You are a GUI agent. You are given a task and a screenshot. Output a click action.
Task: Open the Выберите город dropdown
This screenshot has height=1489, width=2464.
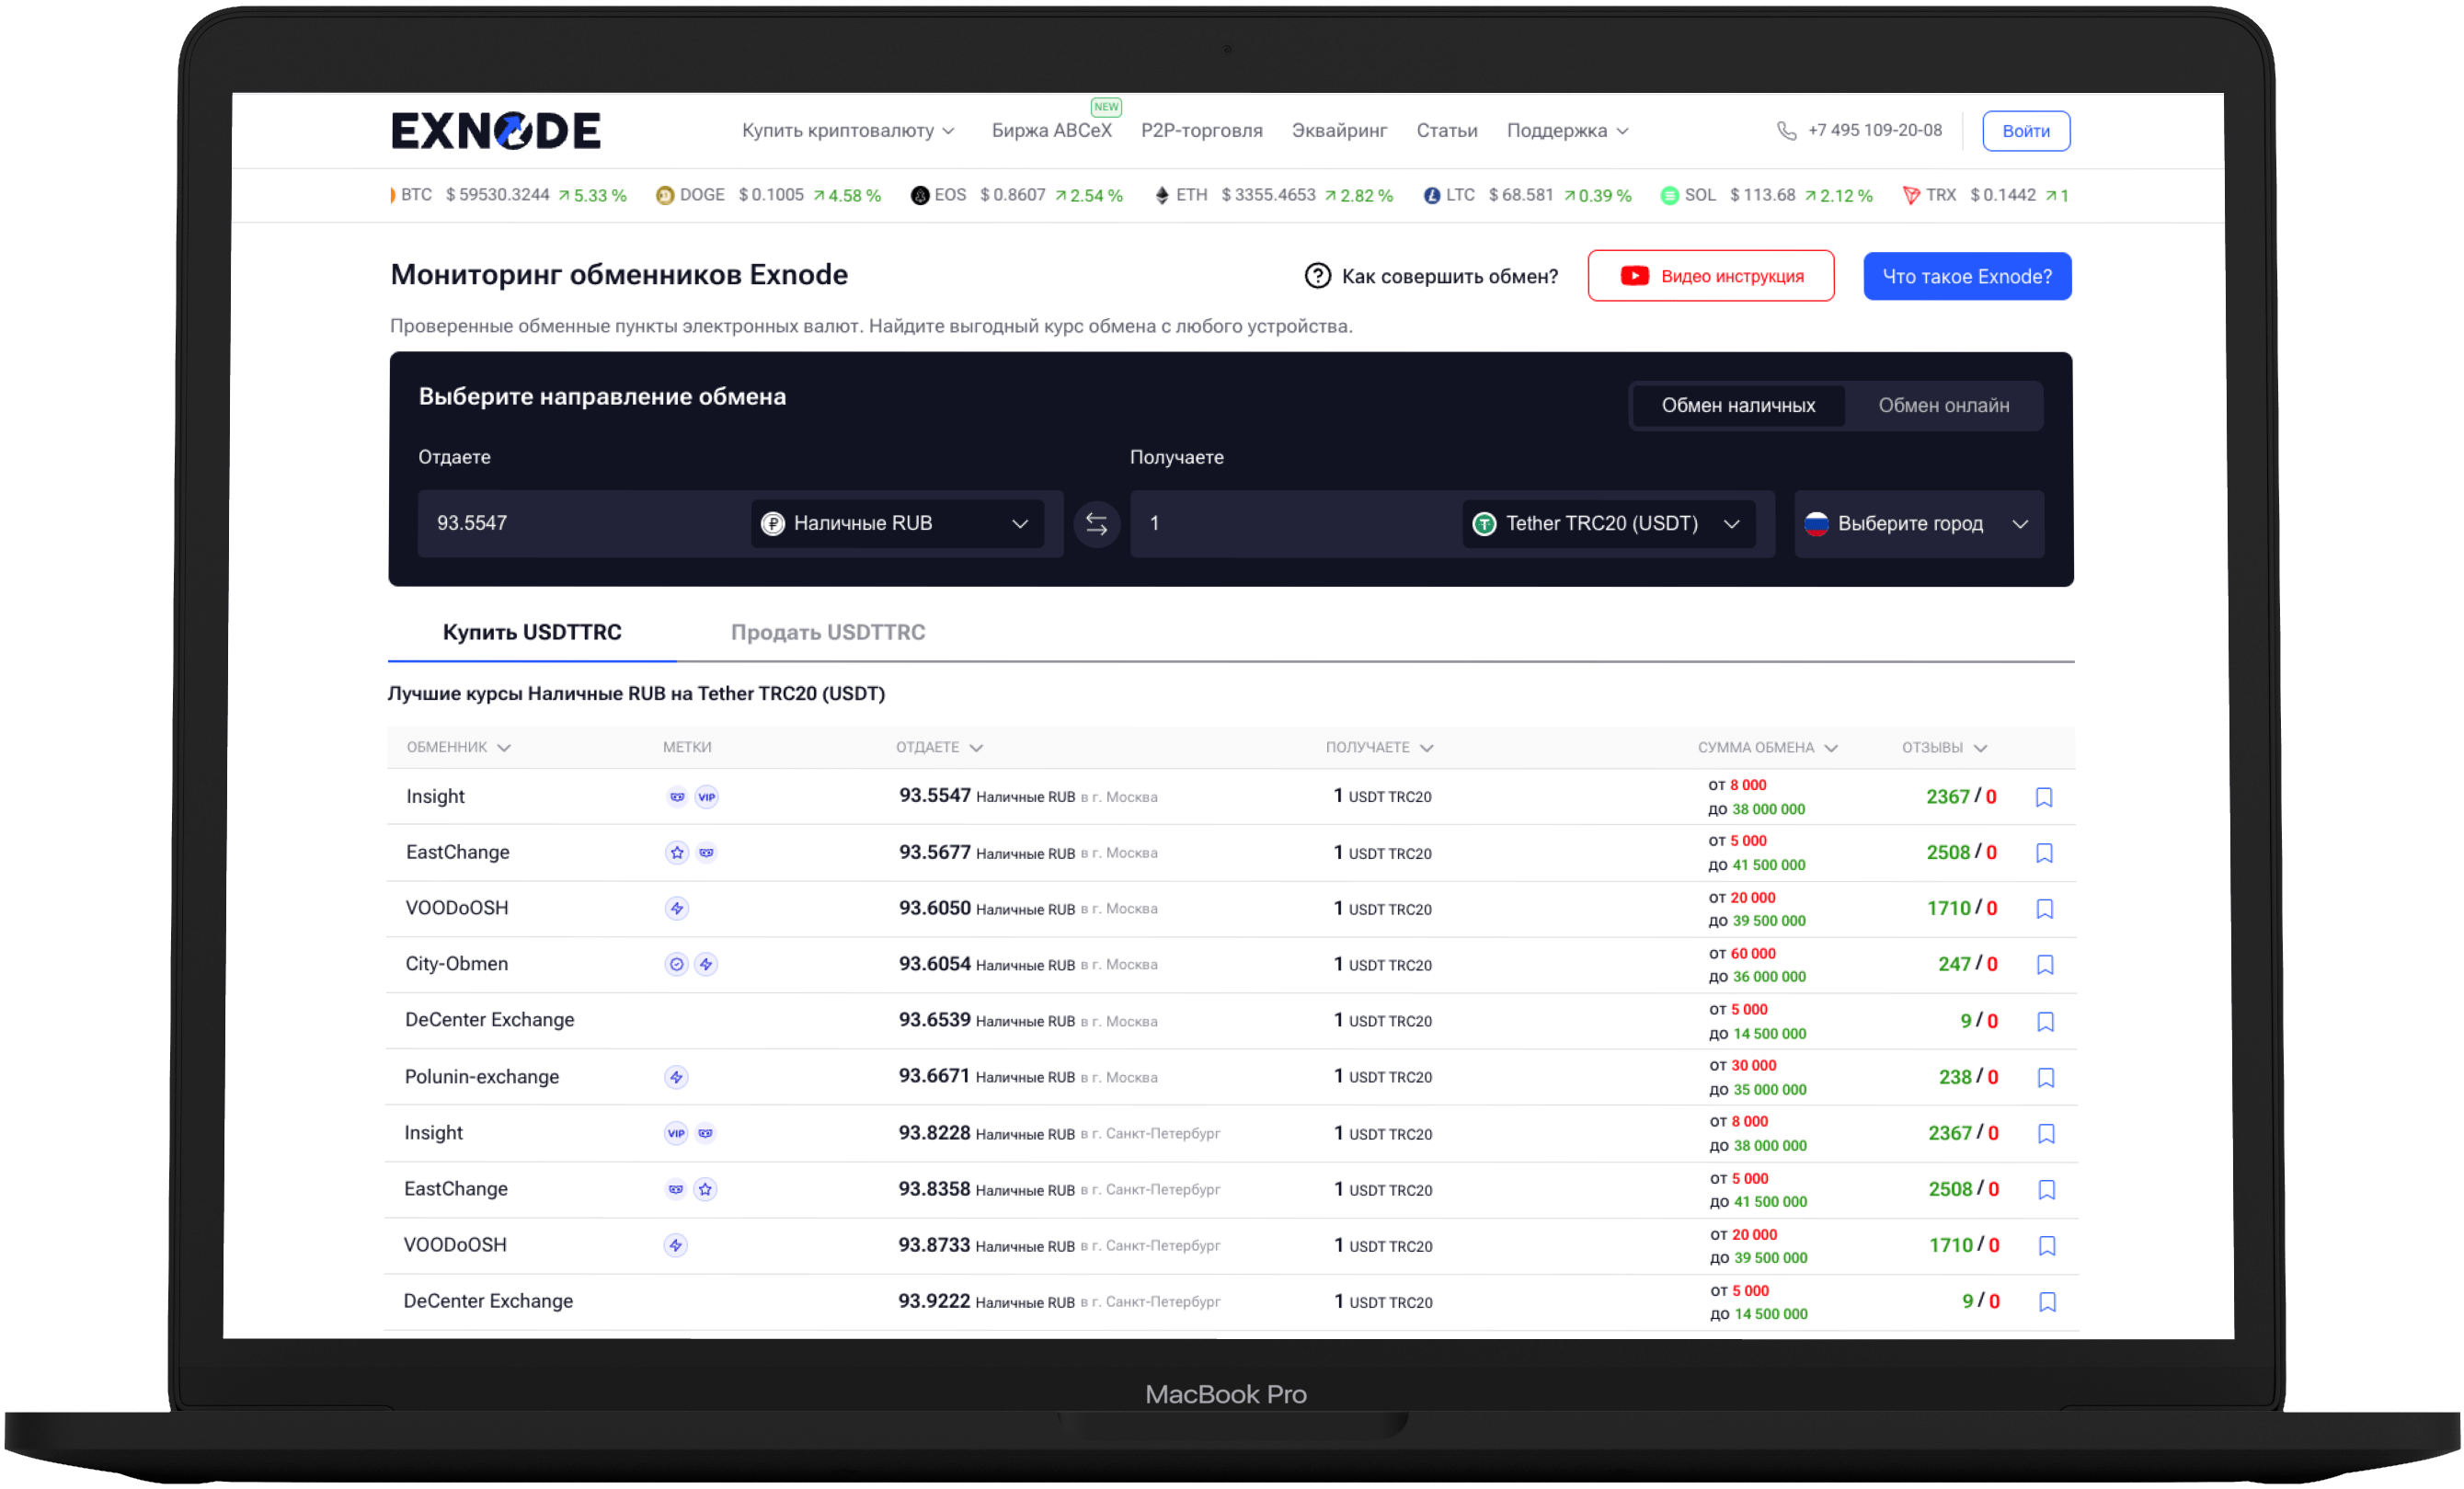[x=1918, y=524]
